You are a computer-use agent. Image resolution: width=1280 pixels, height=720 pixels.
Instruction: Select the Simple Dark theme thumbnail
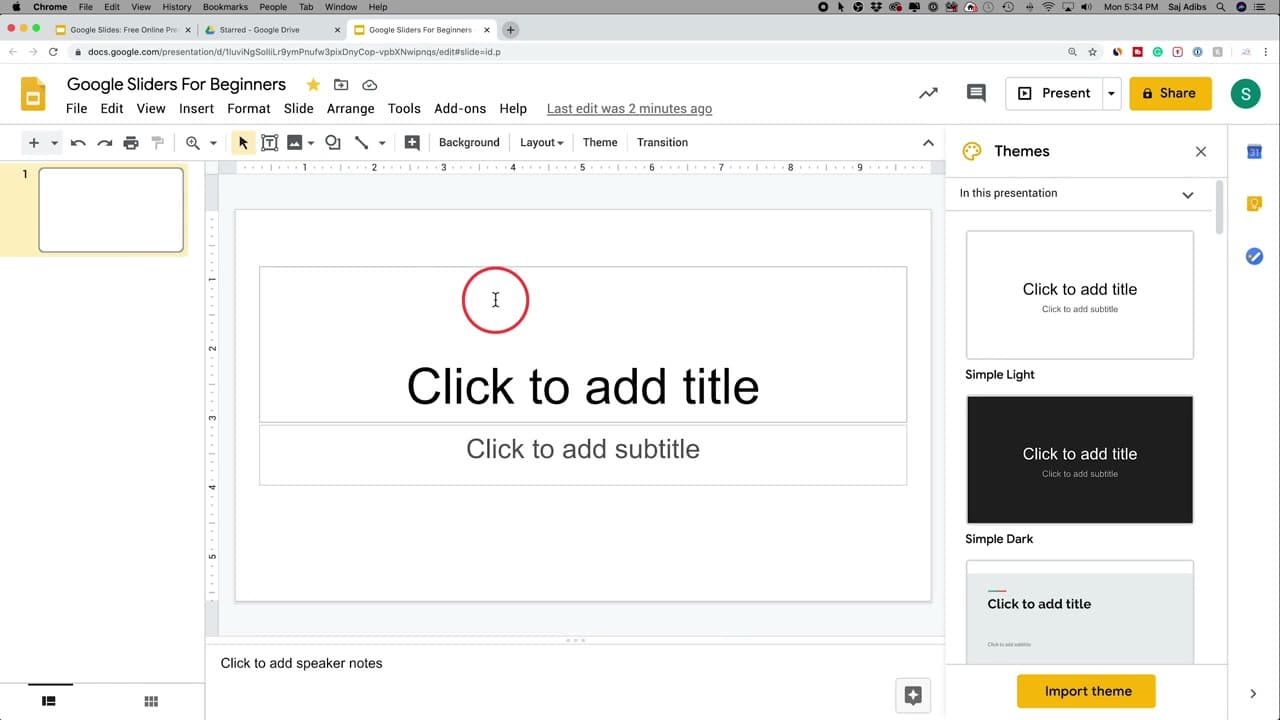click(1080, 460)
